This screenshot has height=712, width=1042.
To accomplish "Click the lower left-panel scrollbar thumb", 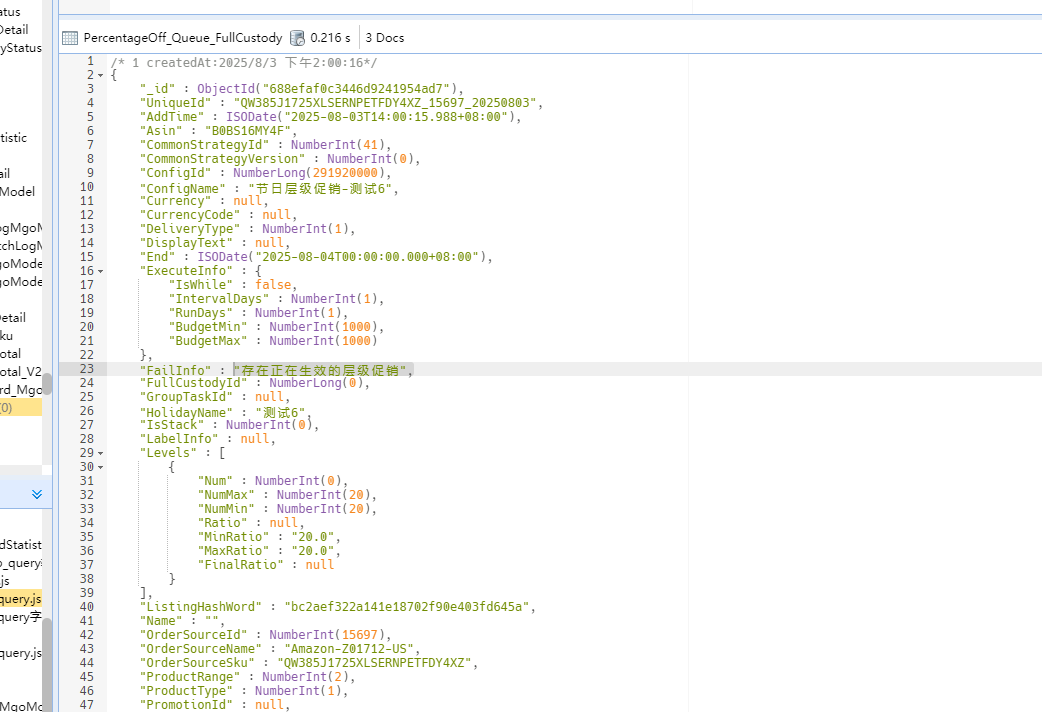I will [x=47, y=665].
